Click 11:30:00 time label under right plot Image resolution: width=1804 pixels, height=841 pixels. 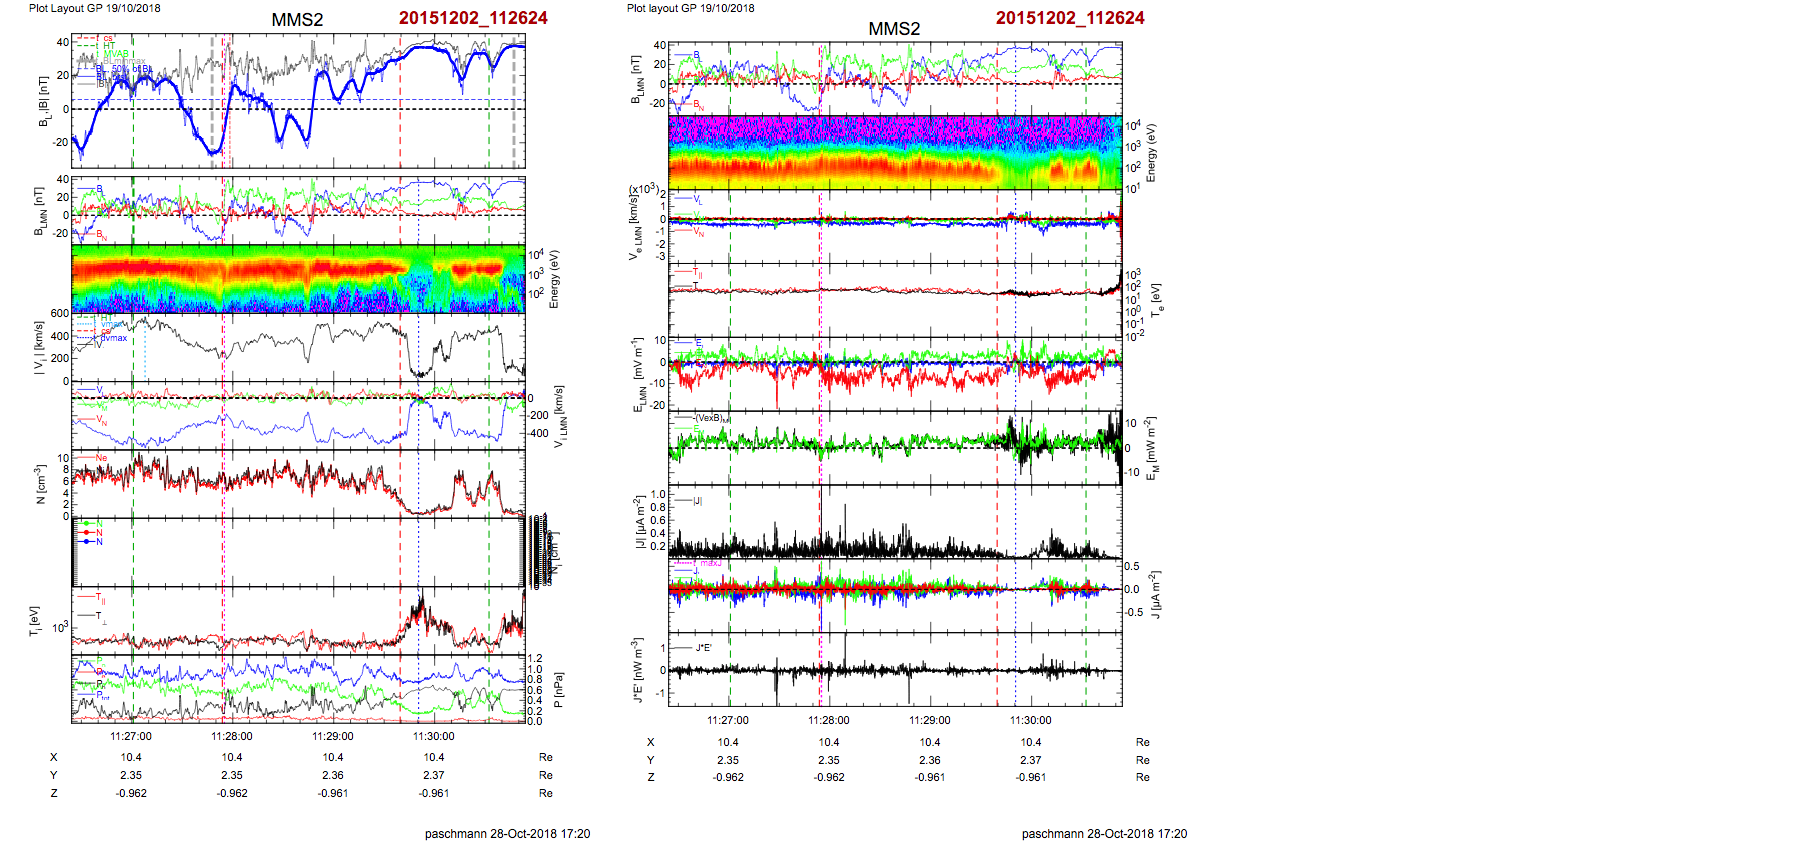click(x=1031, y=720)
